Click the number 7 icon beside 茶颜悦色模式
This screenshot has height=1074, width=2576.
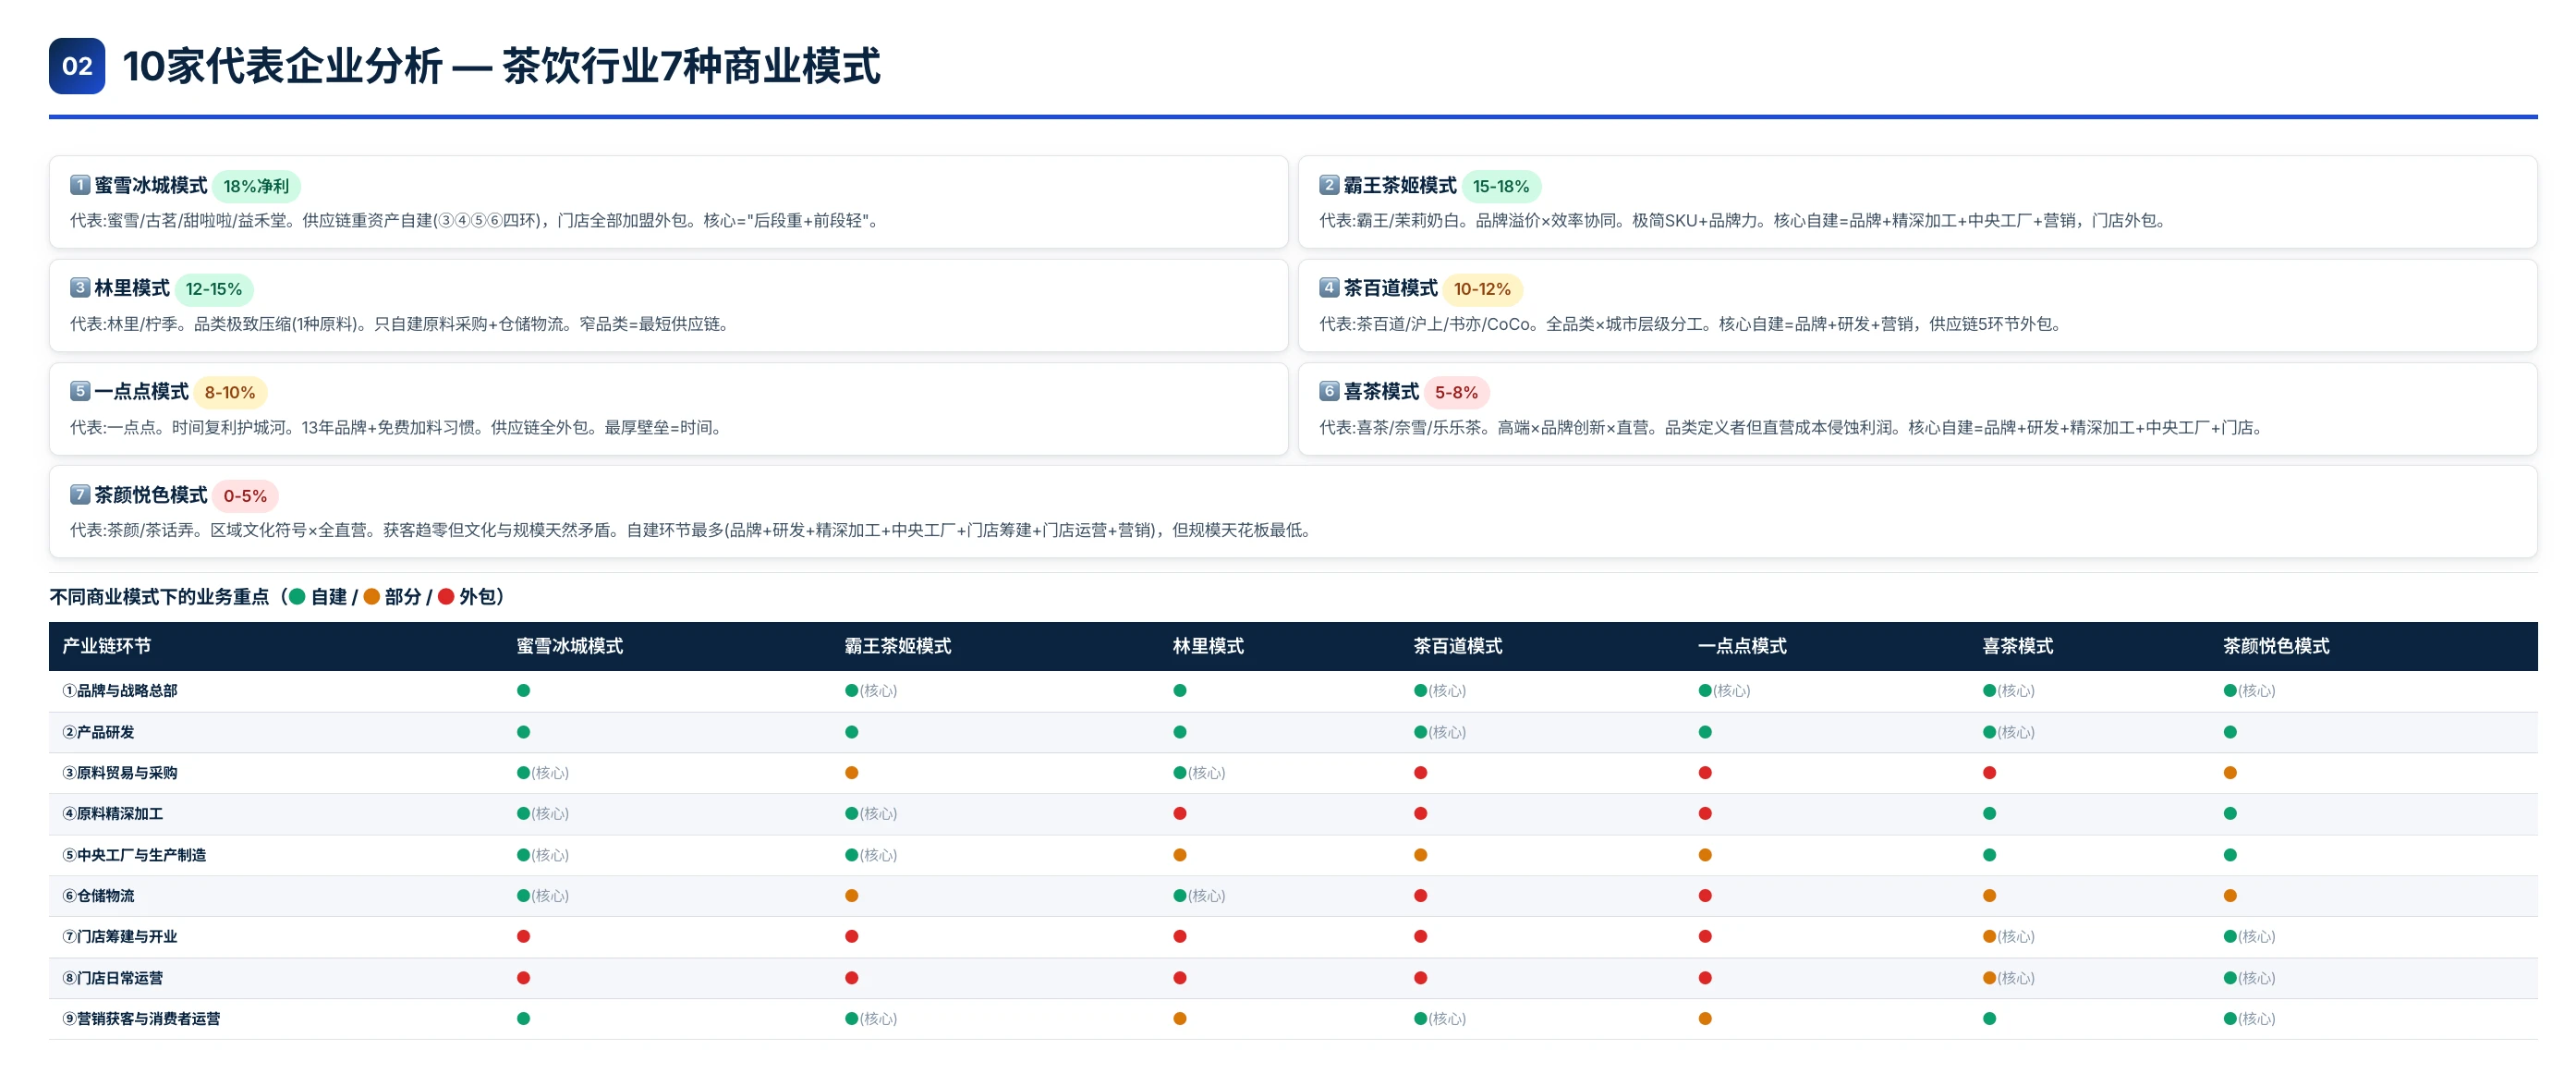click(x=80, y=495)
